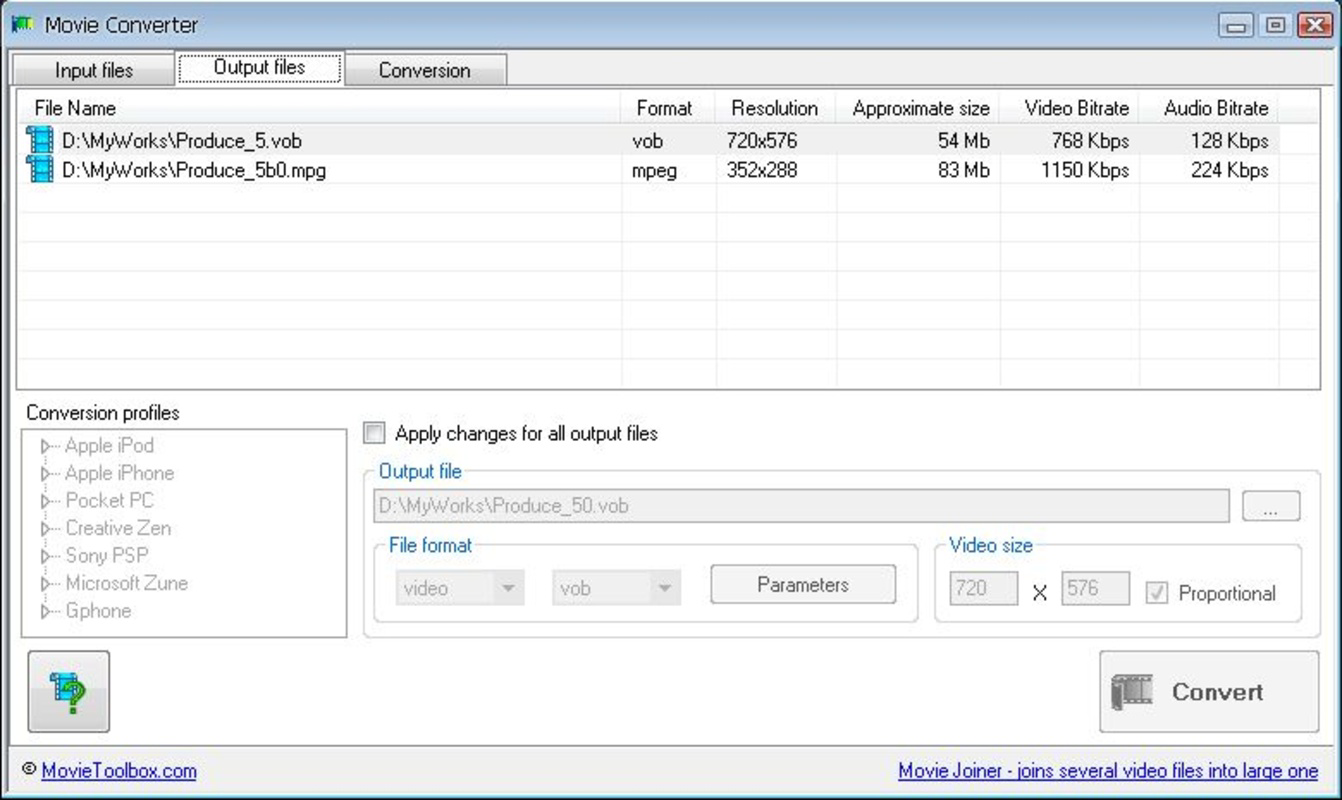Expand the Apple iPod profile
Screen dimensions: 1342x800
45,446
